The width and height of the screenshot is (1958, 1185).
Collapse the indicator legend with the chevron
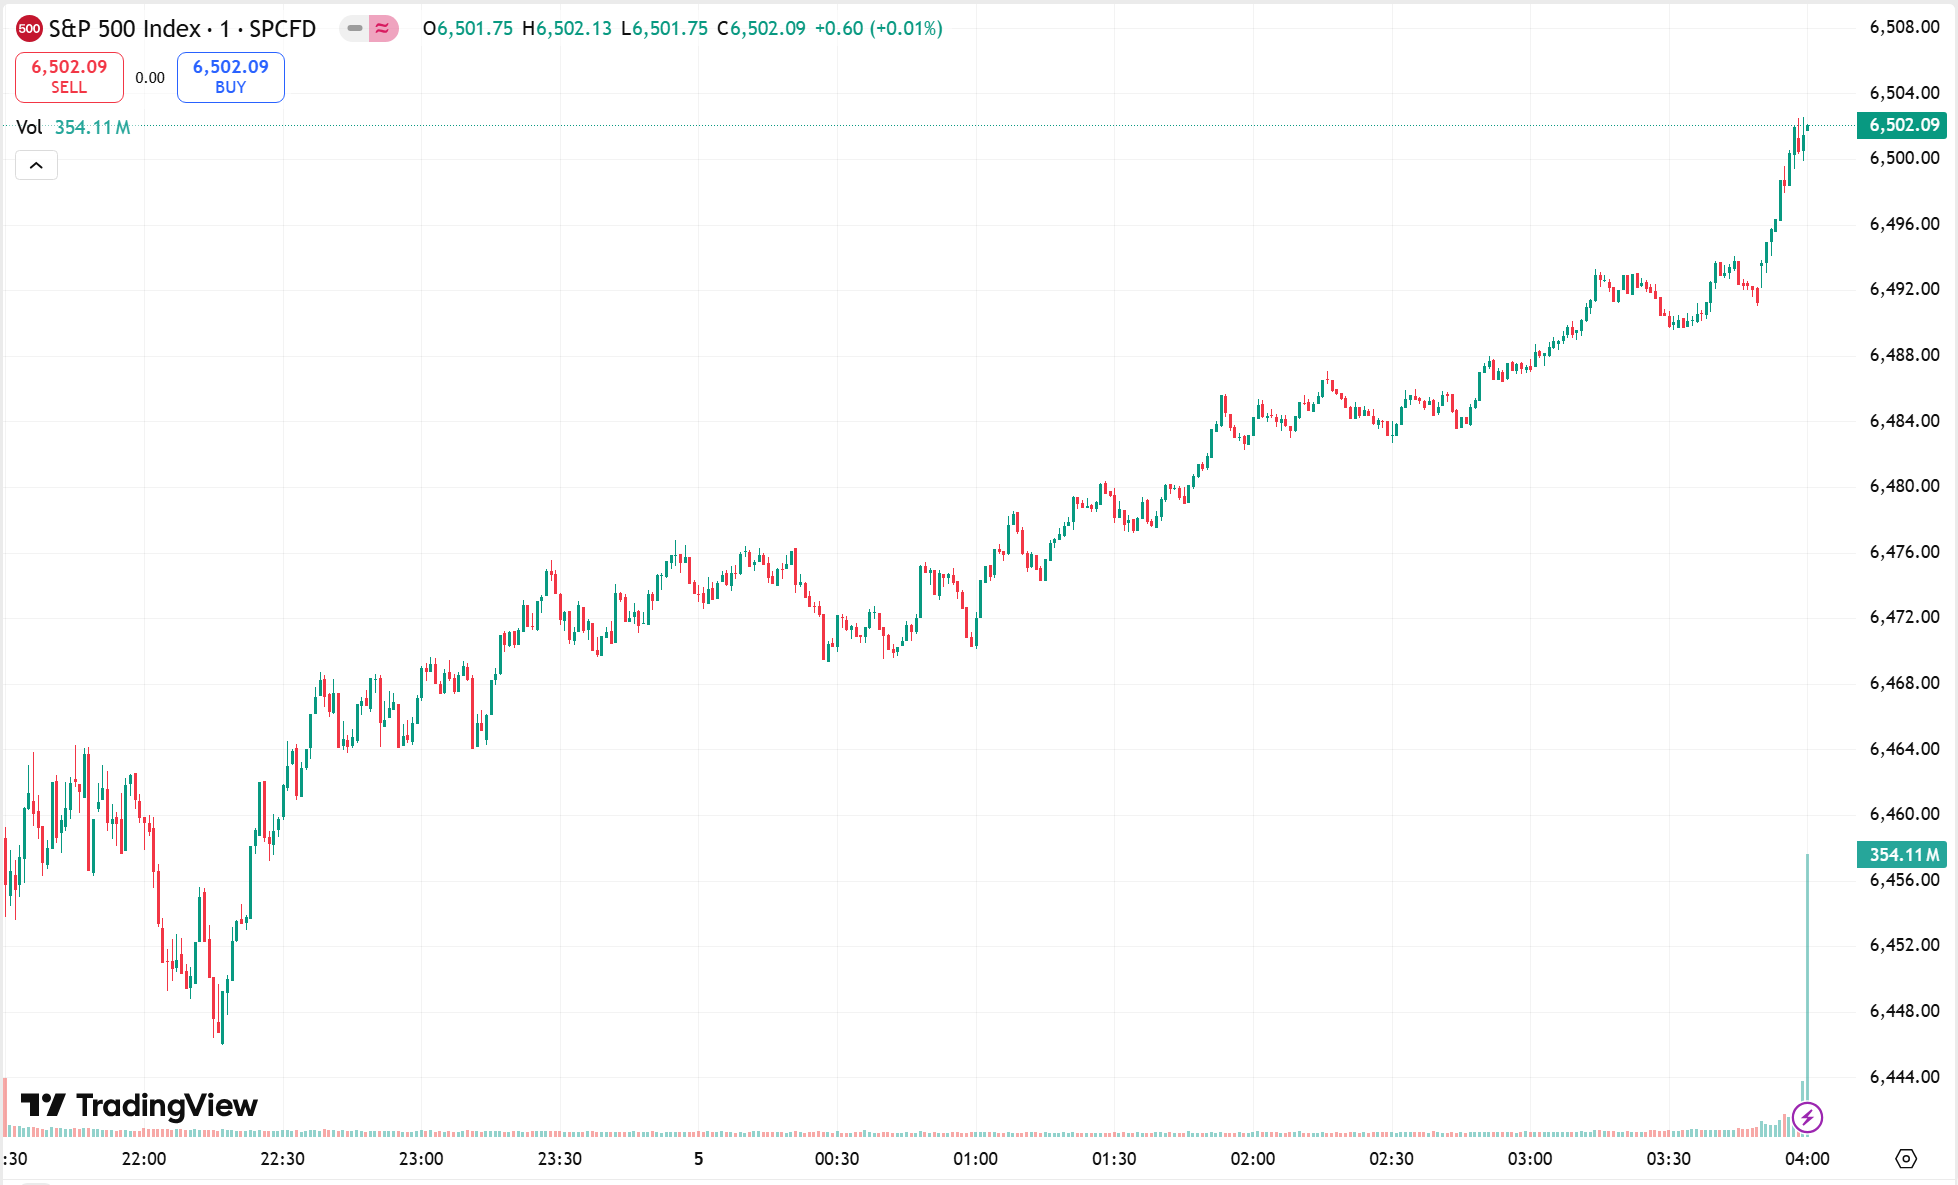click(36, 165)
